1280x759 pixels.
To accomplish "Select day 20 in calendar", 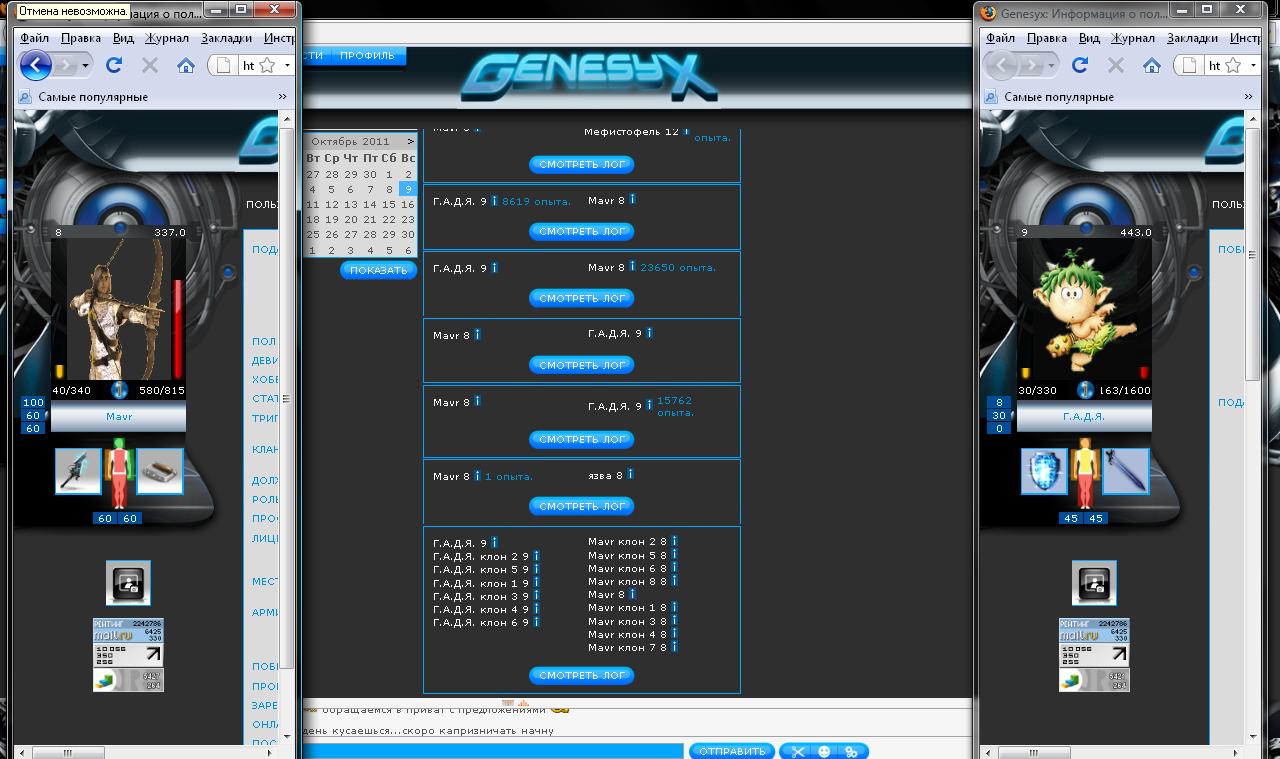I will point(351,219).
